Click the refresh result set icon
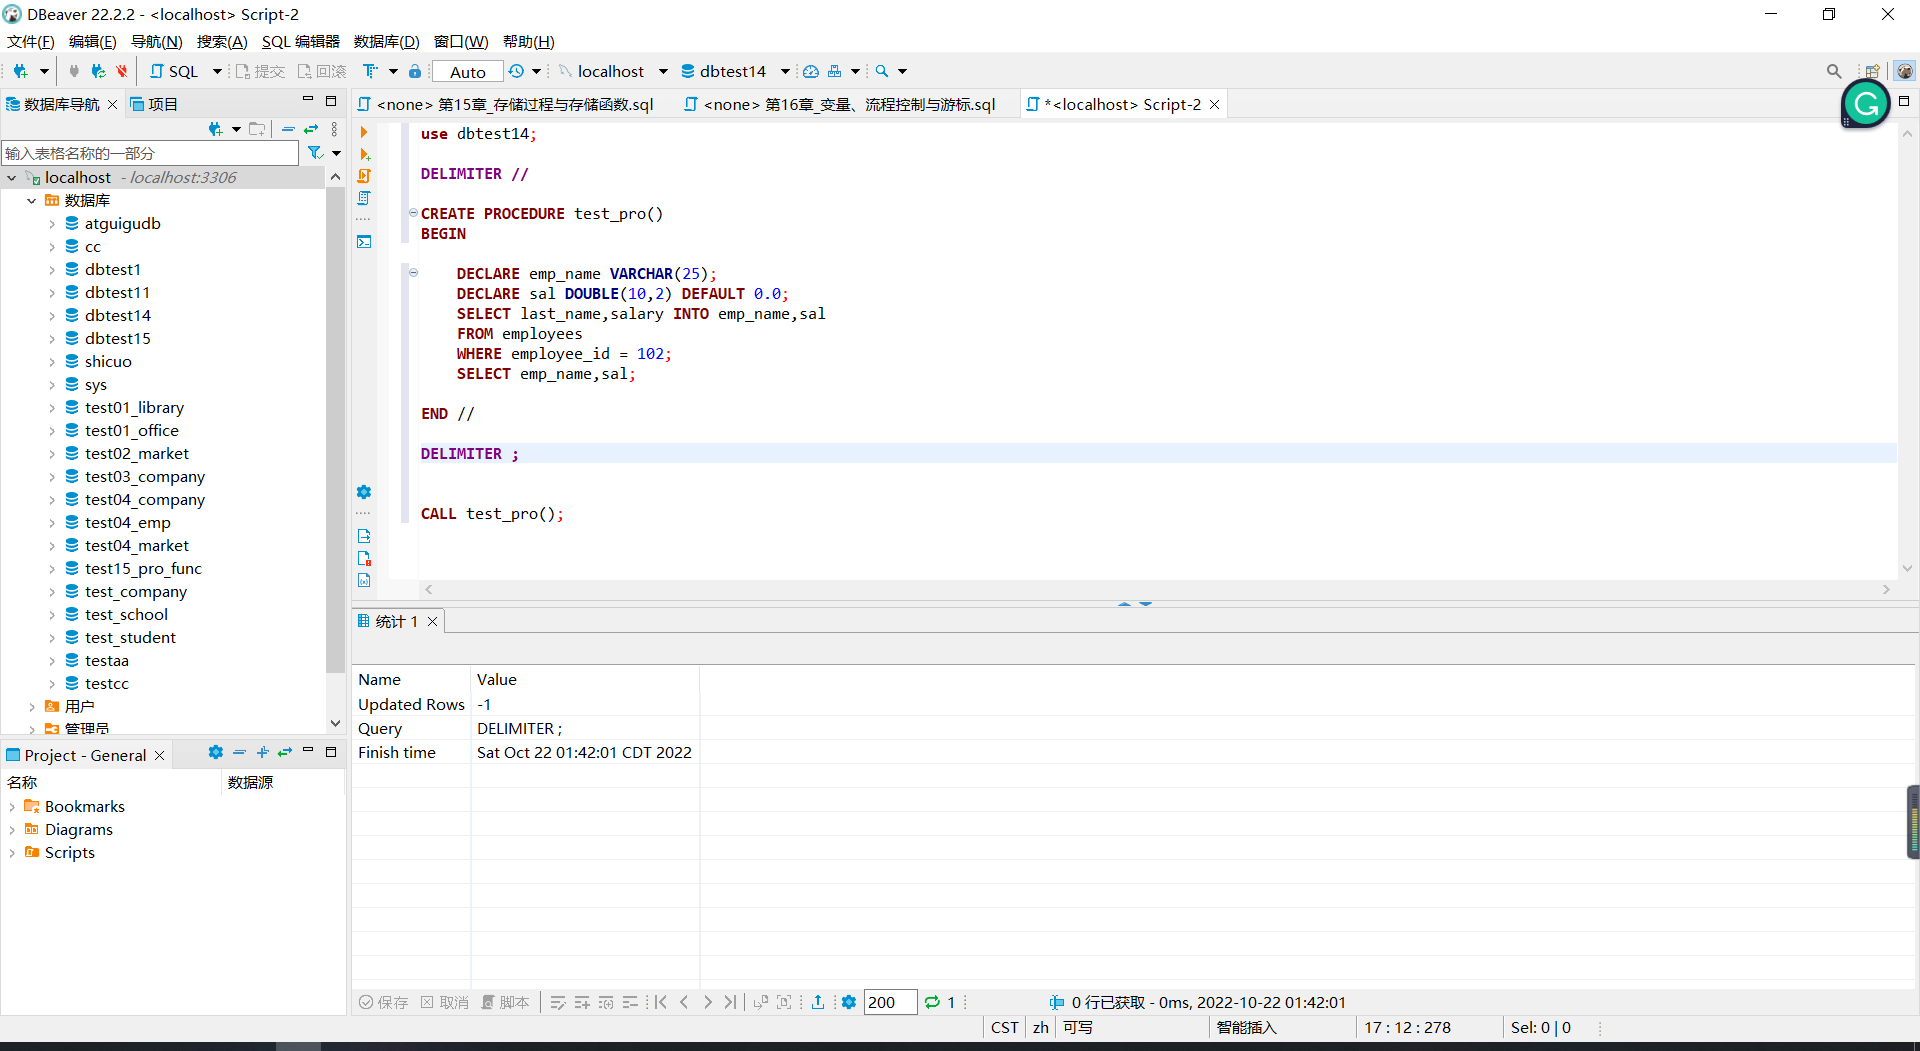This screenshot has height=1051, width=1920. tap(933, 1002)
